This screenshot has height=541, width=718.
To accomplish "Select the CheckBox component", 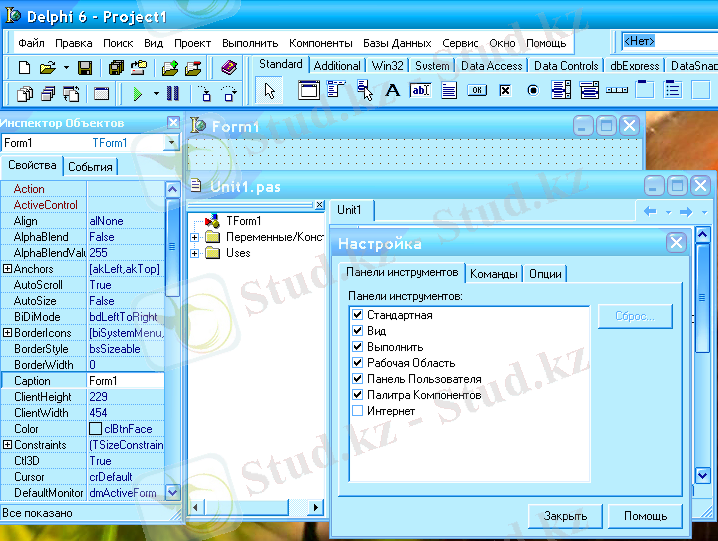I will click(505, 90).
